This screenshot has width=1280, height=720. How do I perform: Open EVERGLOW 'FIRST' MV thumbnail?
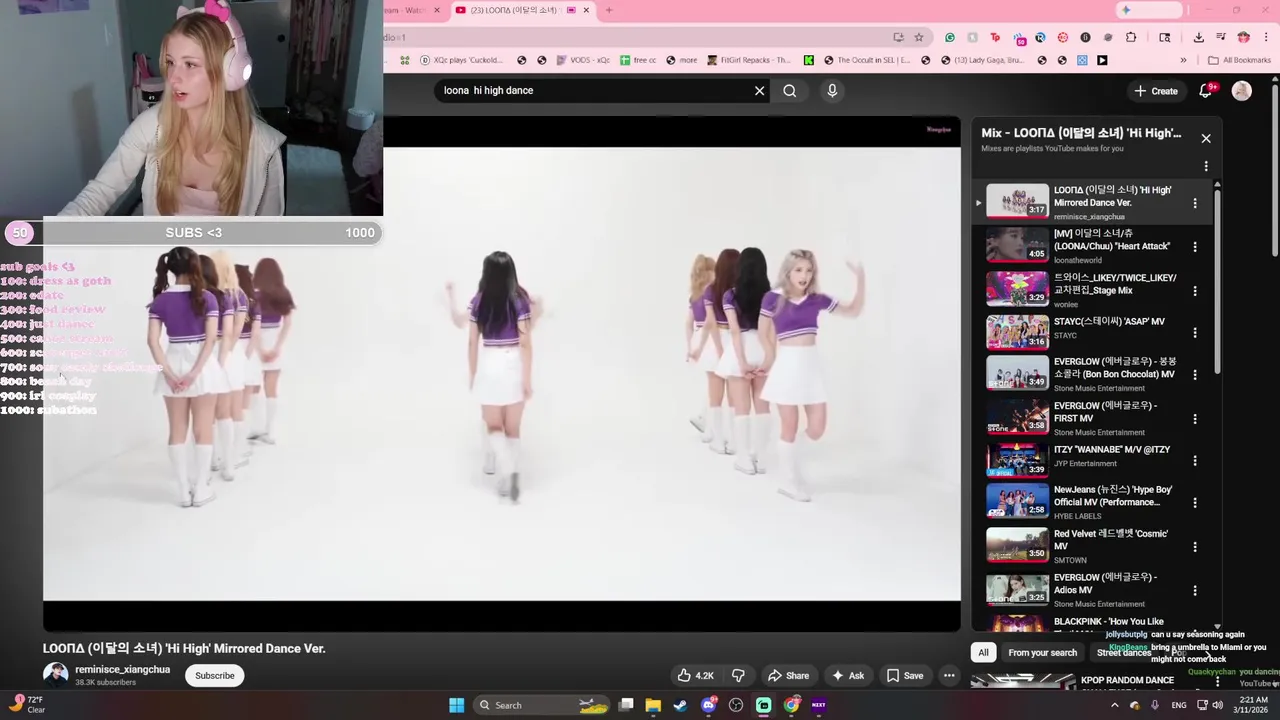[1017, 417]
